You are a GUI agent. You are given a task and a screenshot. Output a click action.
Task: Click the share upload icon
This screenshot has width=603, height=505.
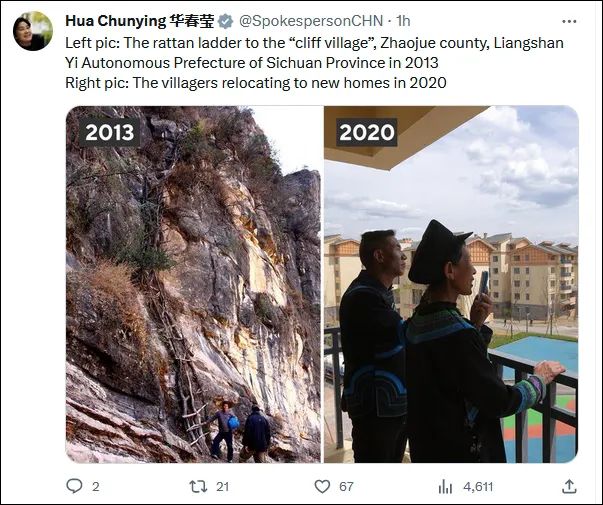[569, 487]
